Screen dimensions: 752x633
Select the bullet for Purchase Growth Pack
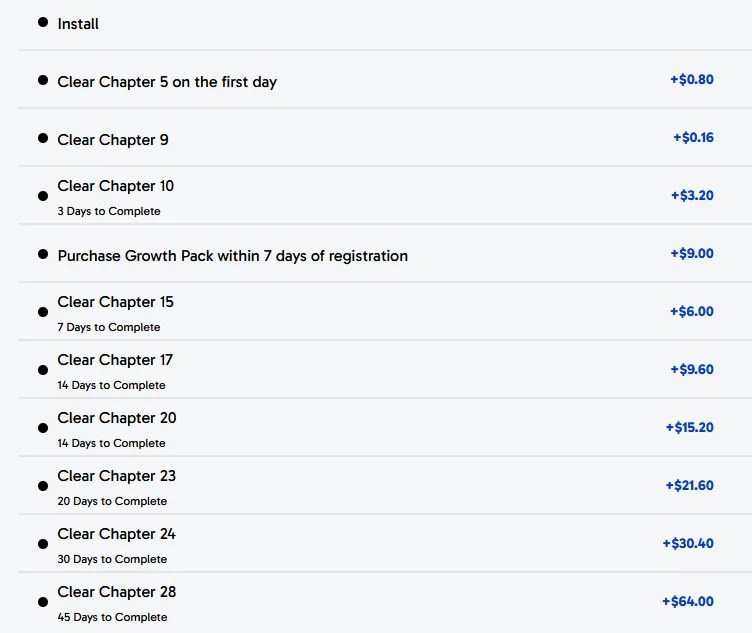pyautogui.click(x=43, y=254)
